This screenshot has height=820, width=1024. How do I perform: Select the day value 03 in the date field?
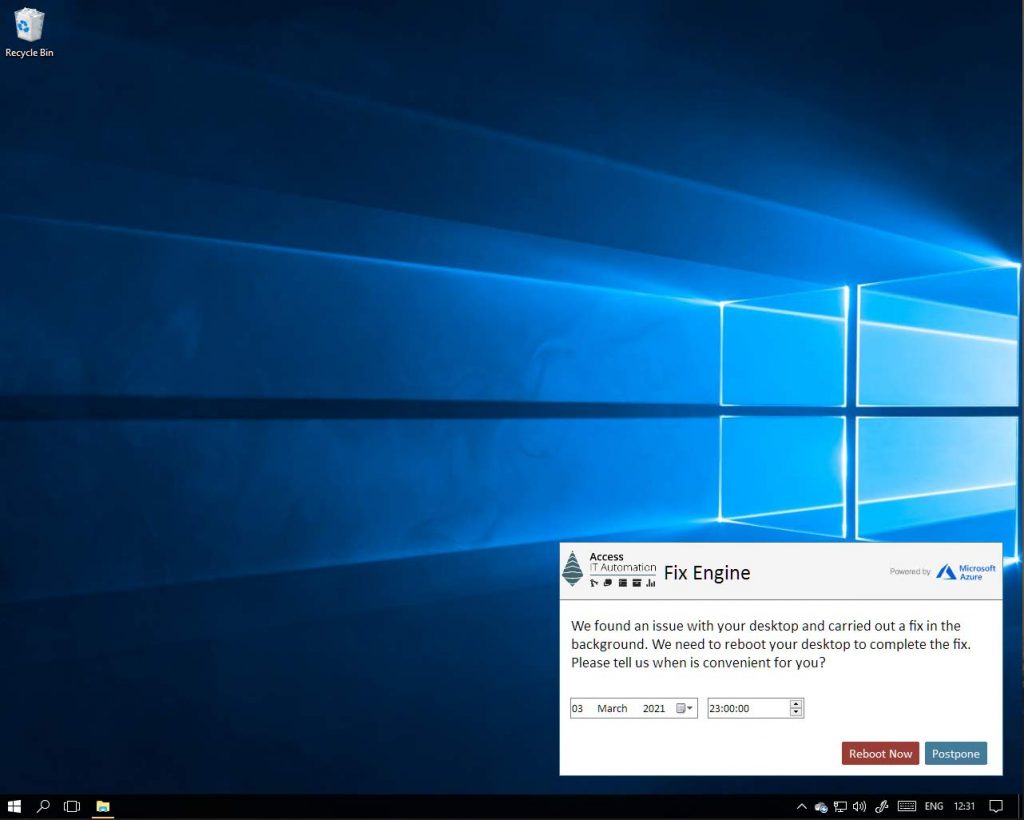(x=577, y=708)
